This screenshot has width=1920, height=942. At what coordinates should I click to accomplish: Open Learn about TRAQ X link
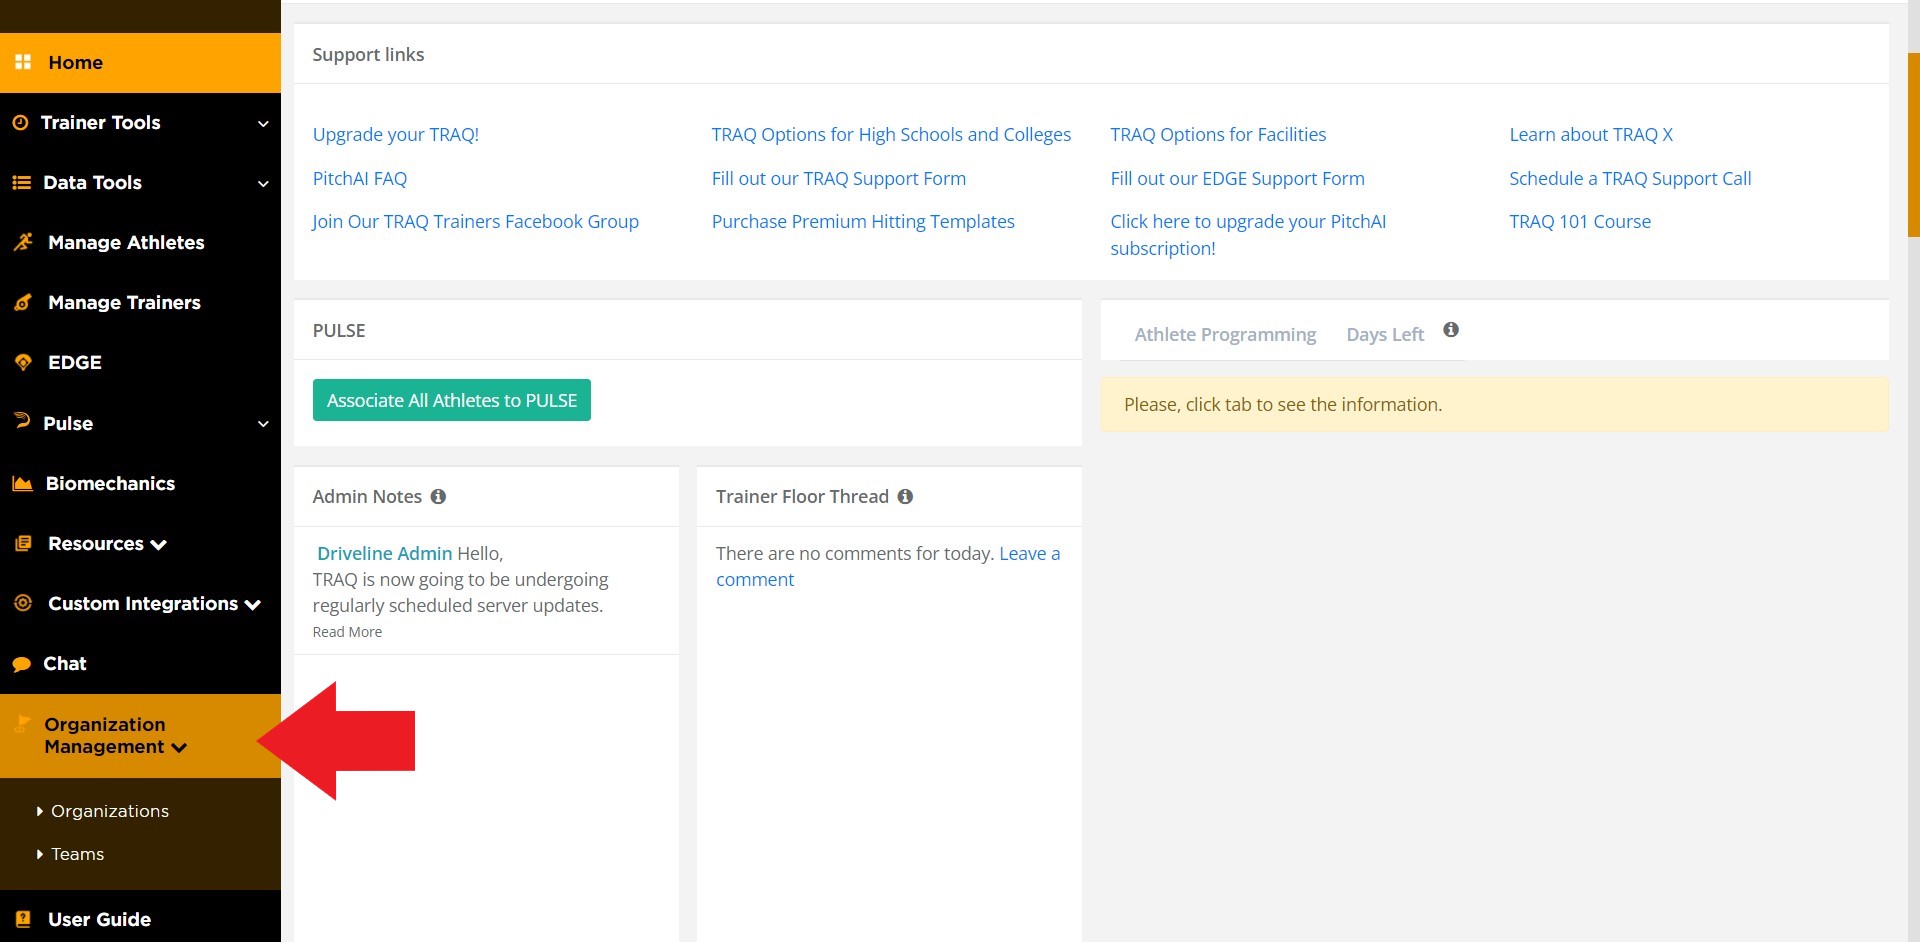tap(1591, 134)
